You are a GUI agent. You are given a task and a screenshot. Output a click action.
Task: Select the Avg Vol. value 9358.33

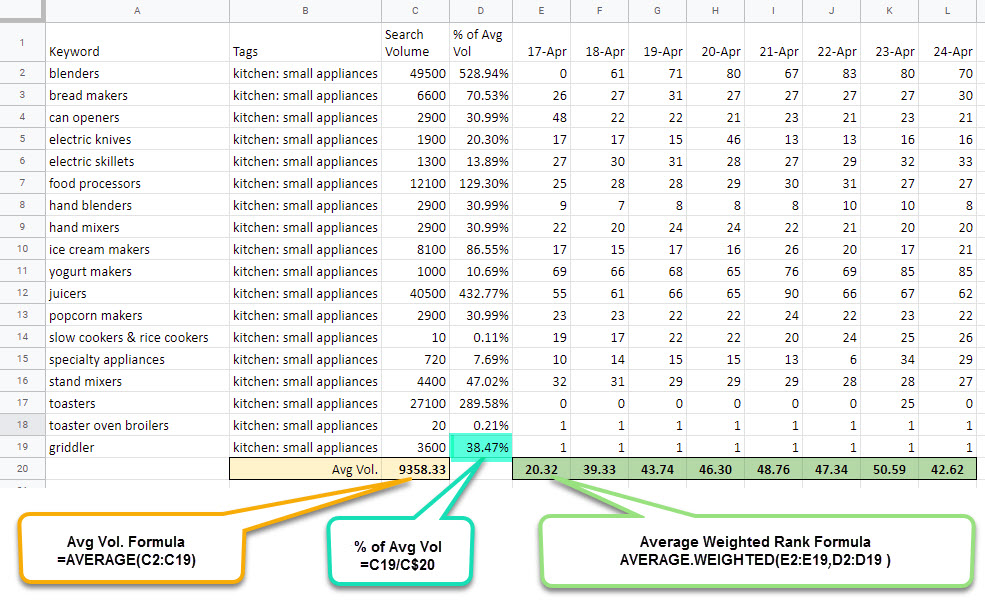point(414,470)
